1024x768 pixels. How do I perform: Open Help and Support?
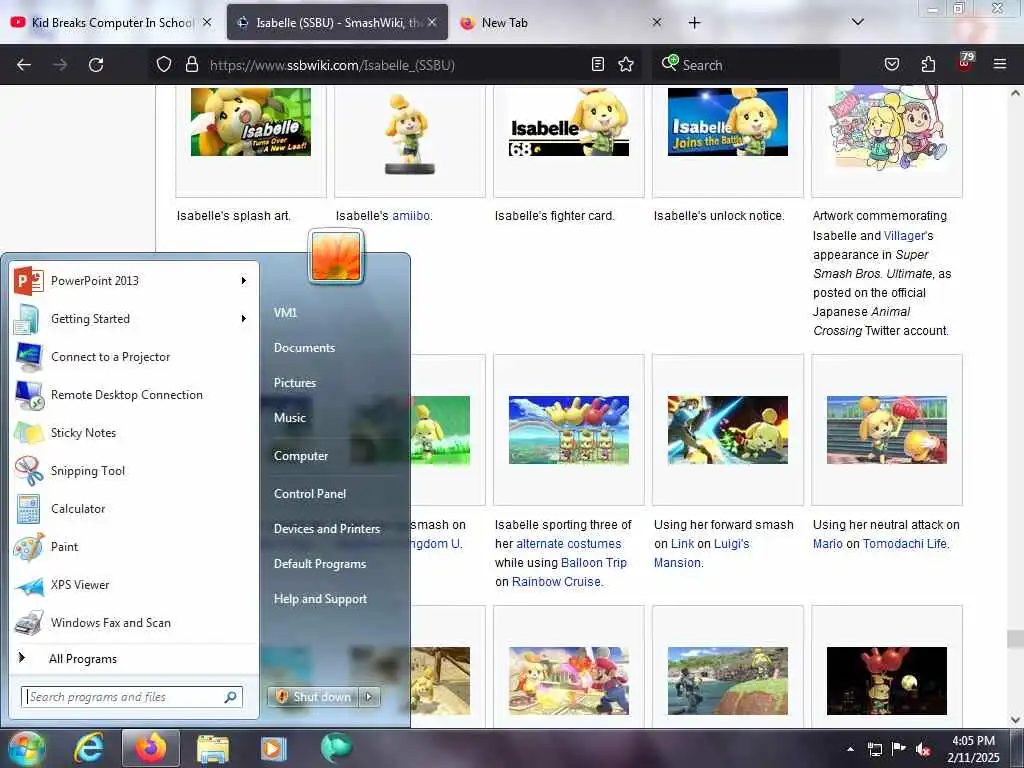click(320, 599)
